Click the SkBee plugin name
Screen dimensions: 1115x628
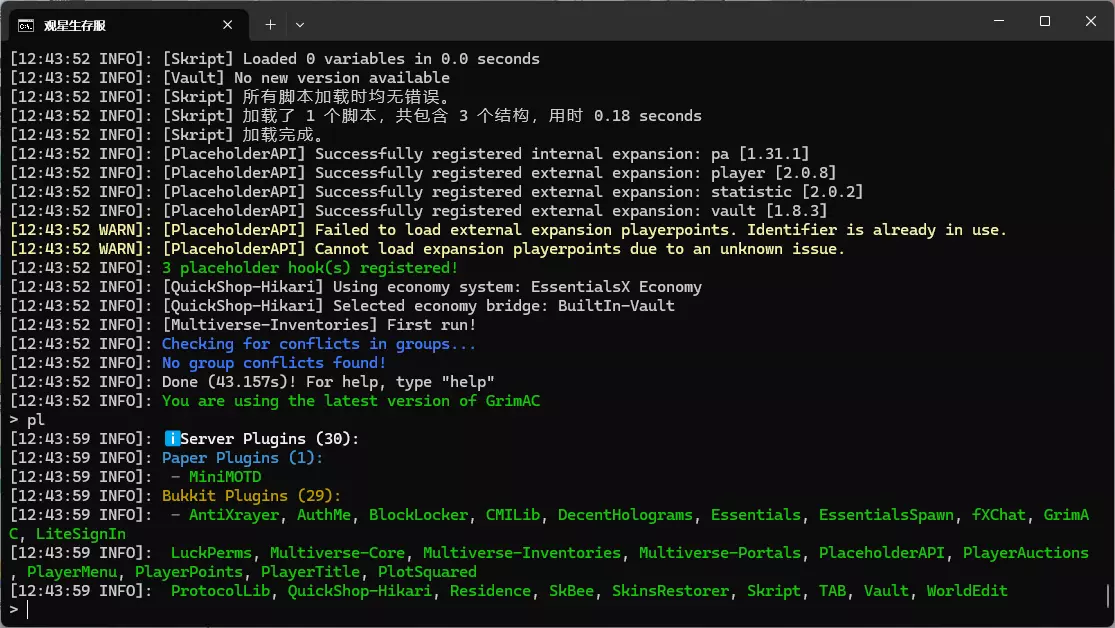pyautogui.click(x=571, y=591)
